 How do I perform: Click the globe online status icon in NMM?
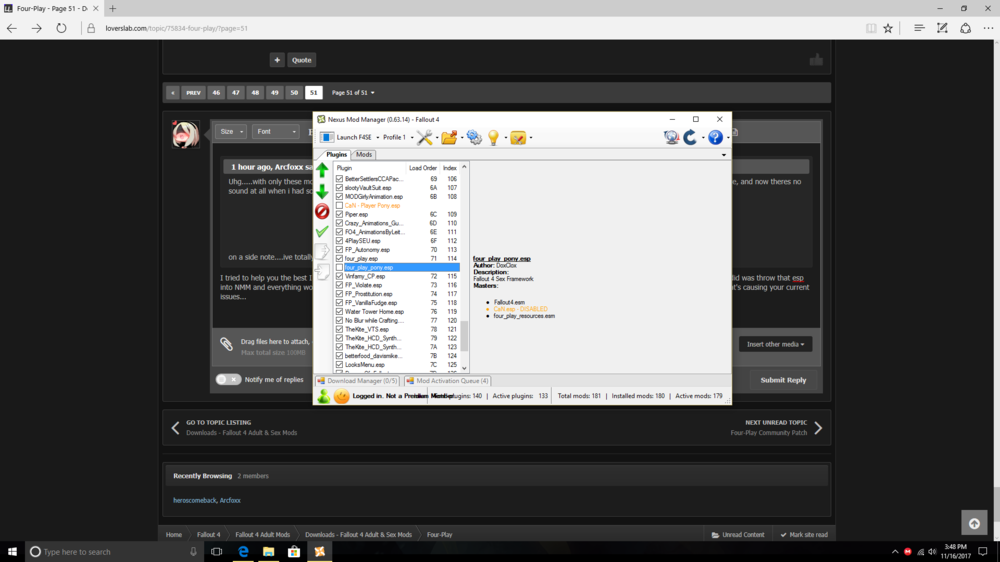pos(671,137)
